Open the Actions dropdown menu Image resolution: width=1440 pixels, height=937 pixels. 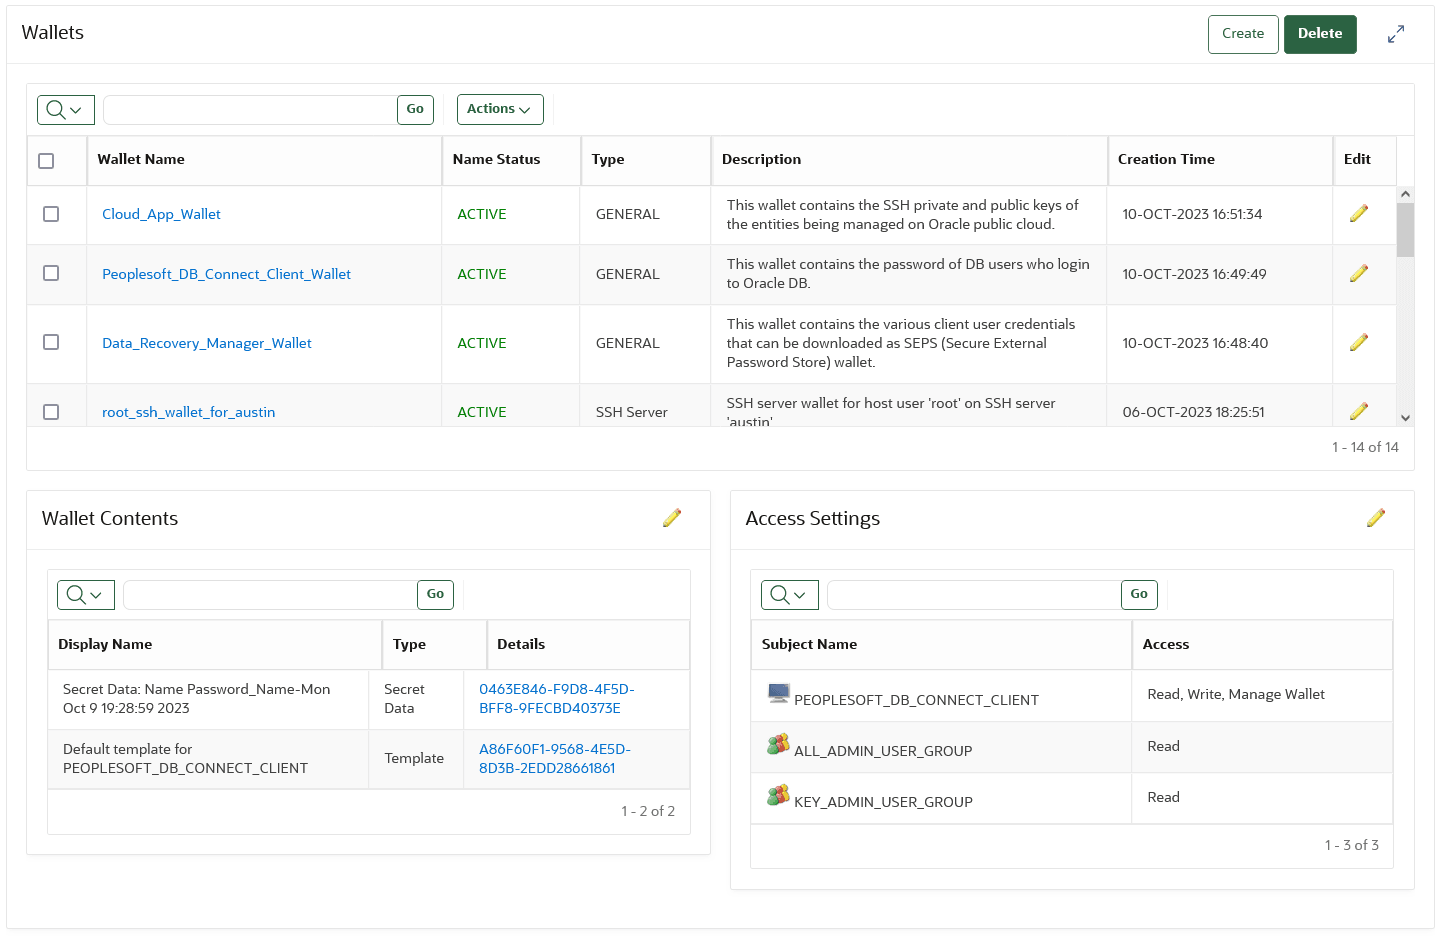[x=499, y=109]
